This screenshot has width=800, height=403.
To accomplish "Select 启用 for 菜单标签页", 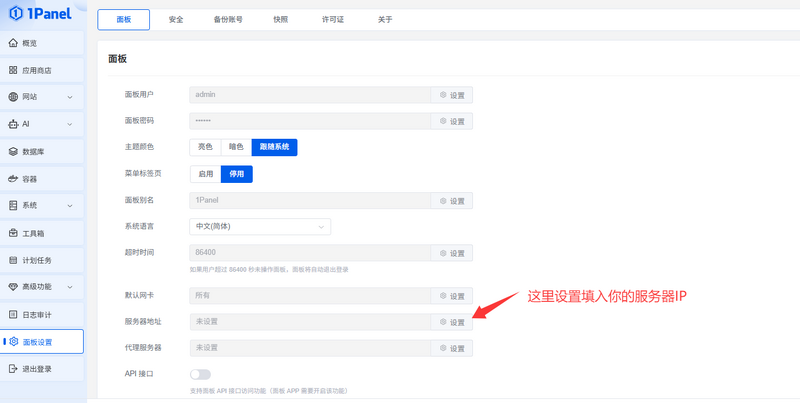I will point(205,174).
